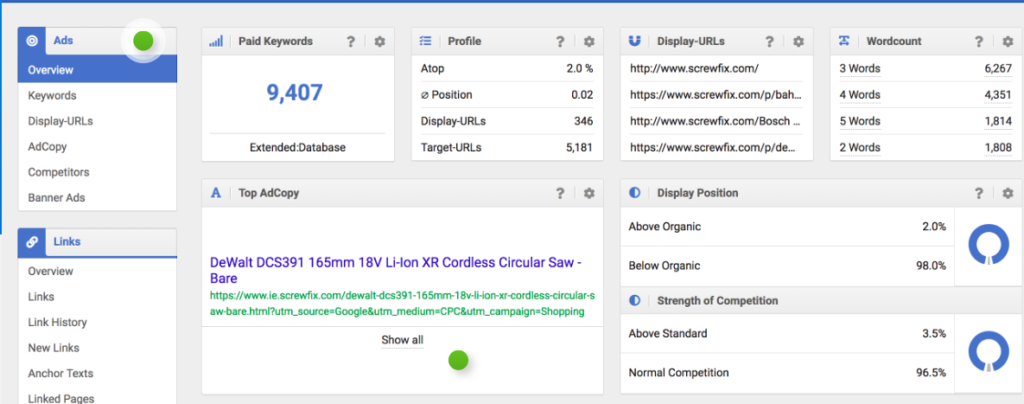This screenshot has height=404, width=1024.
Task: Click the Wordcount panel gear icon
Action: point(1007,42)
